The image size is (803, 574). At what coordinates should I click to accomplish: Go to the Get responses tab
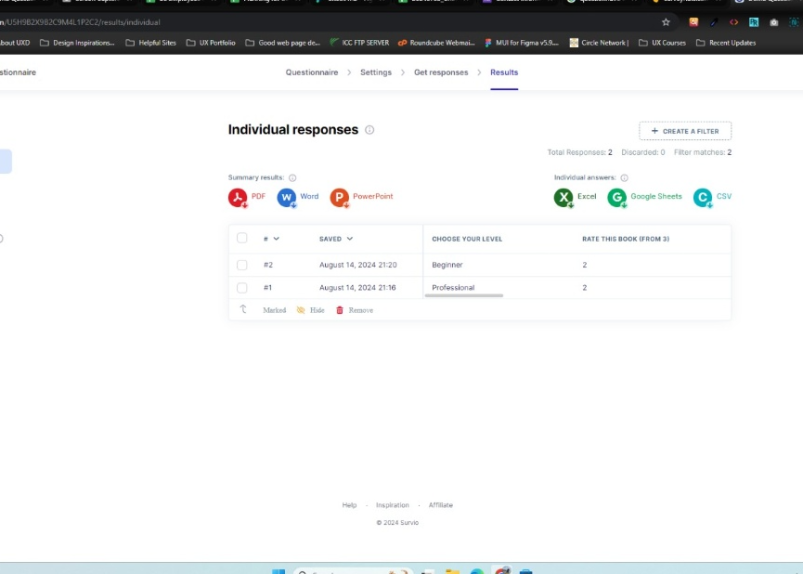(441, 72)
